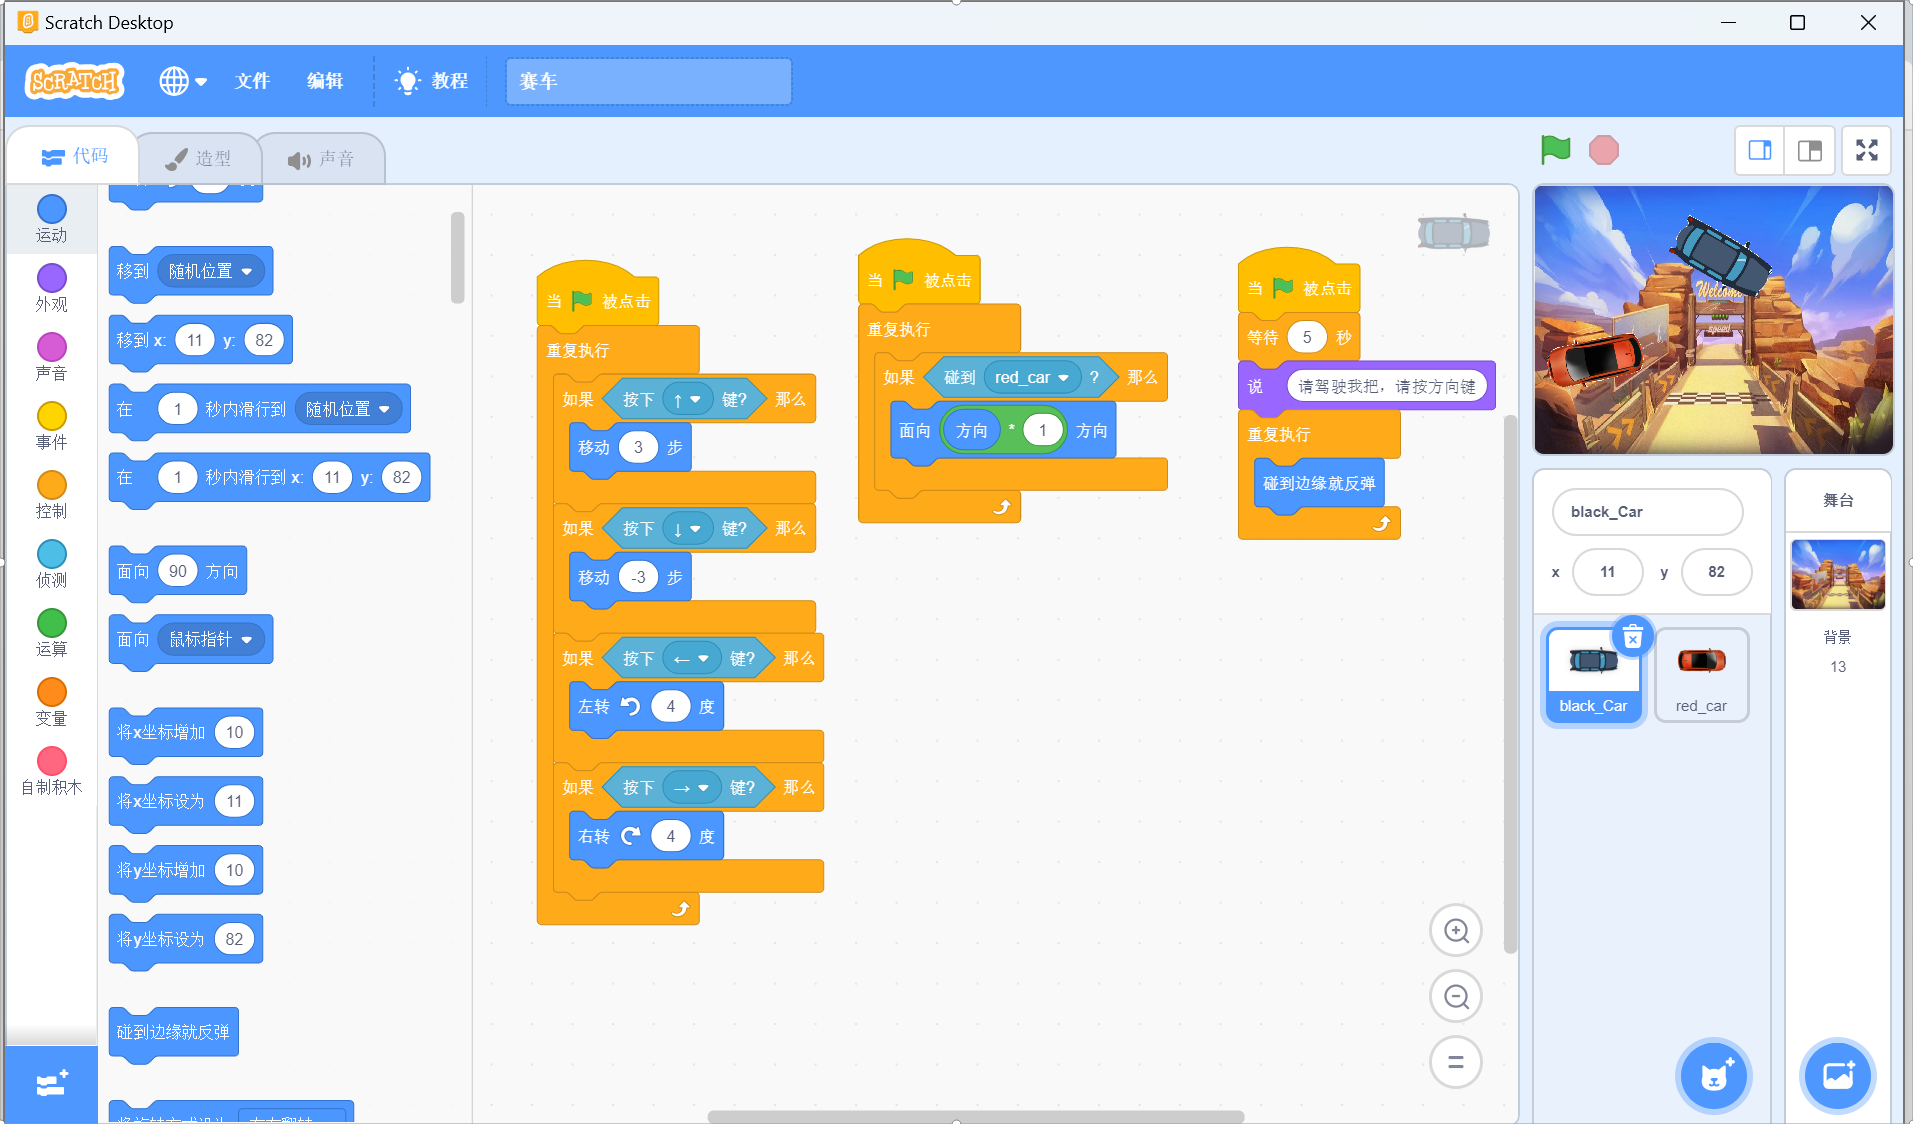Image resolution: width=1913 pixels, height=1124 pixels.
Task: Delete the black_Car sprite with trash icon
Action: pos(1633,637)
